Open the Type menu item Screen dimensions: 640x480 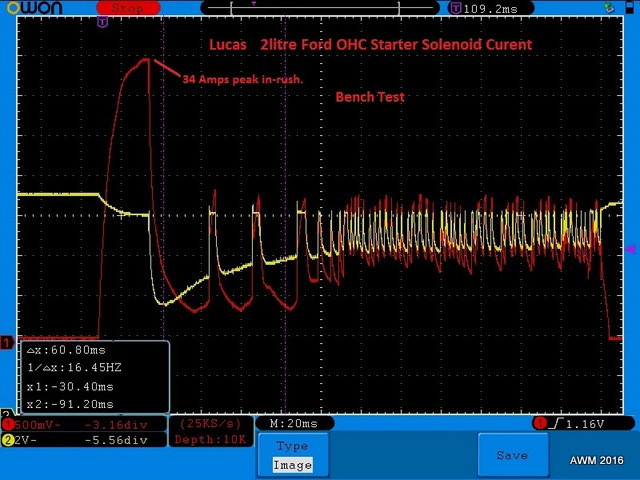click(x=292, y=446)
